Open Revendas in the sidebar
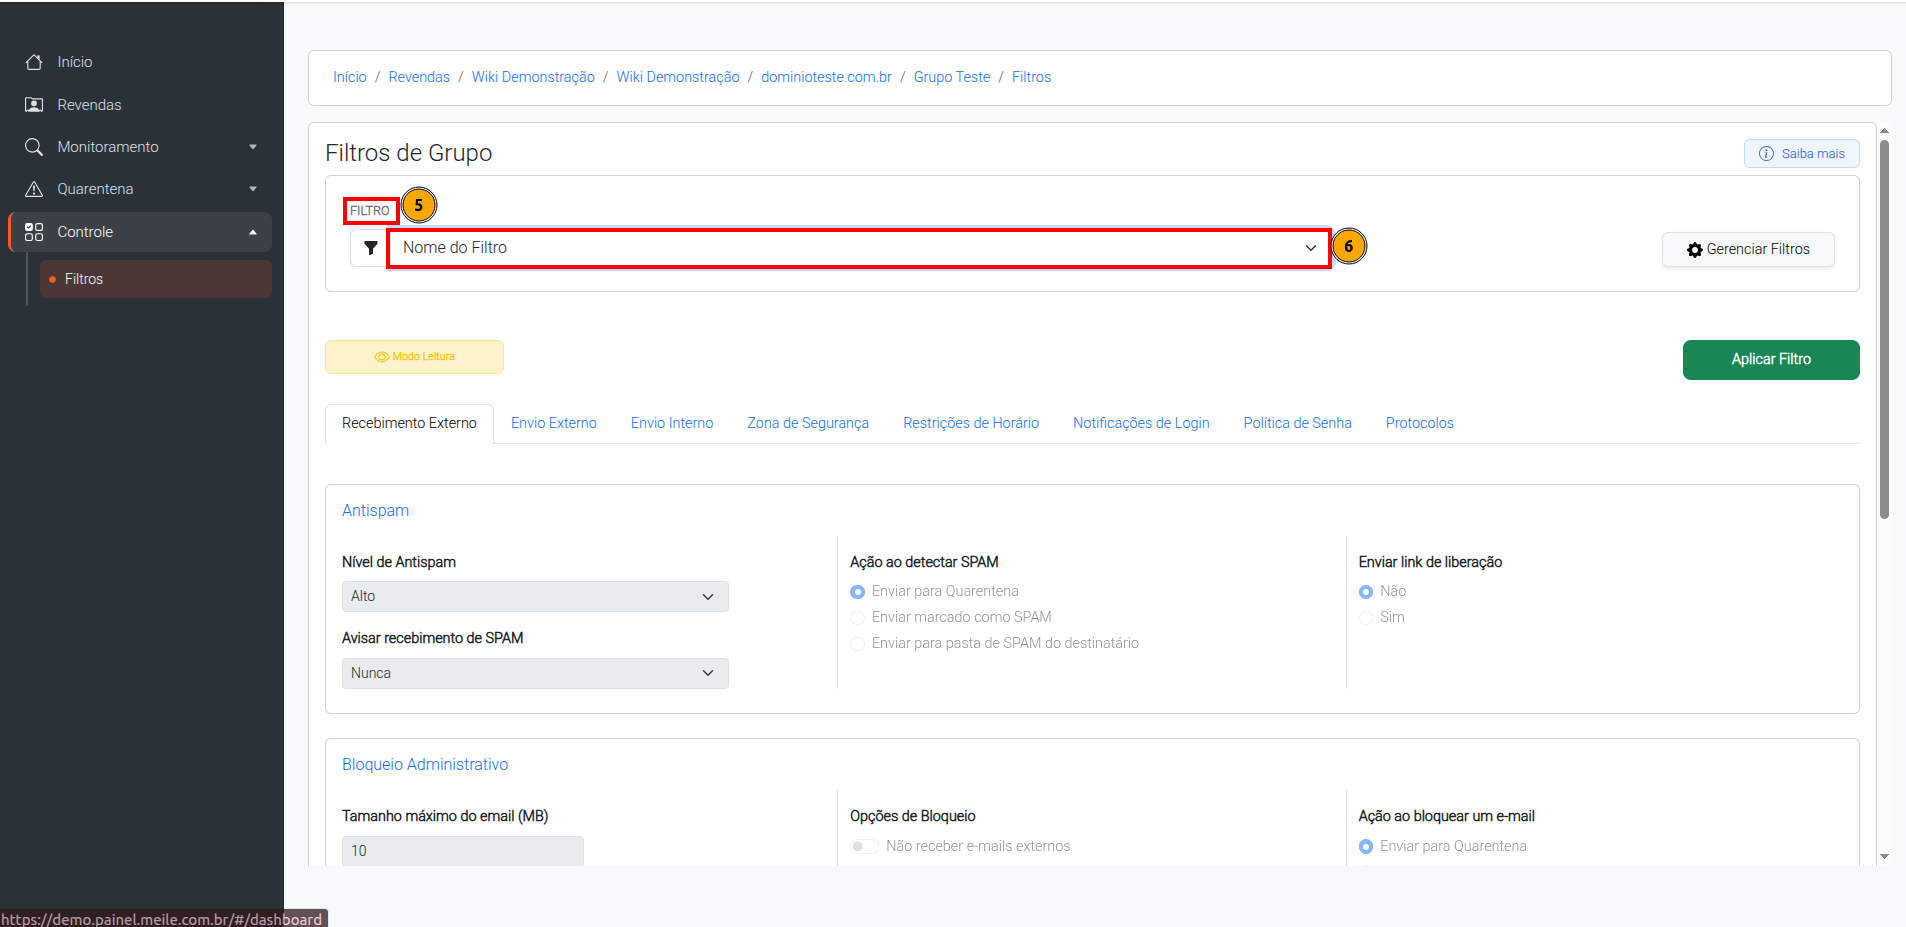This screenshot has width=1906, height=927. (140, 105)
